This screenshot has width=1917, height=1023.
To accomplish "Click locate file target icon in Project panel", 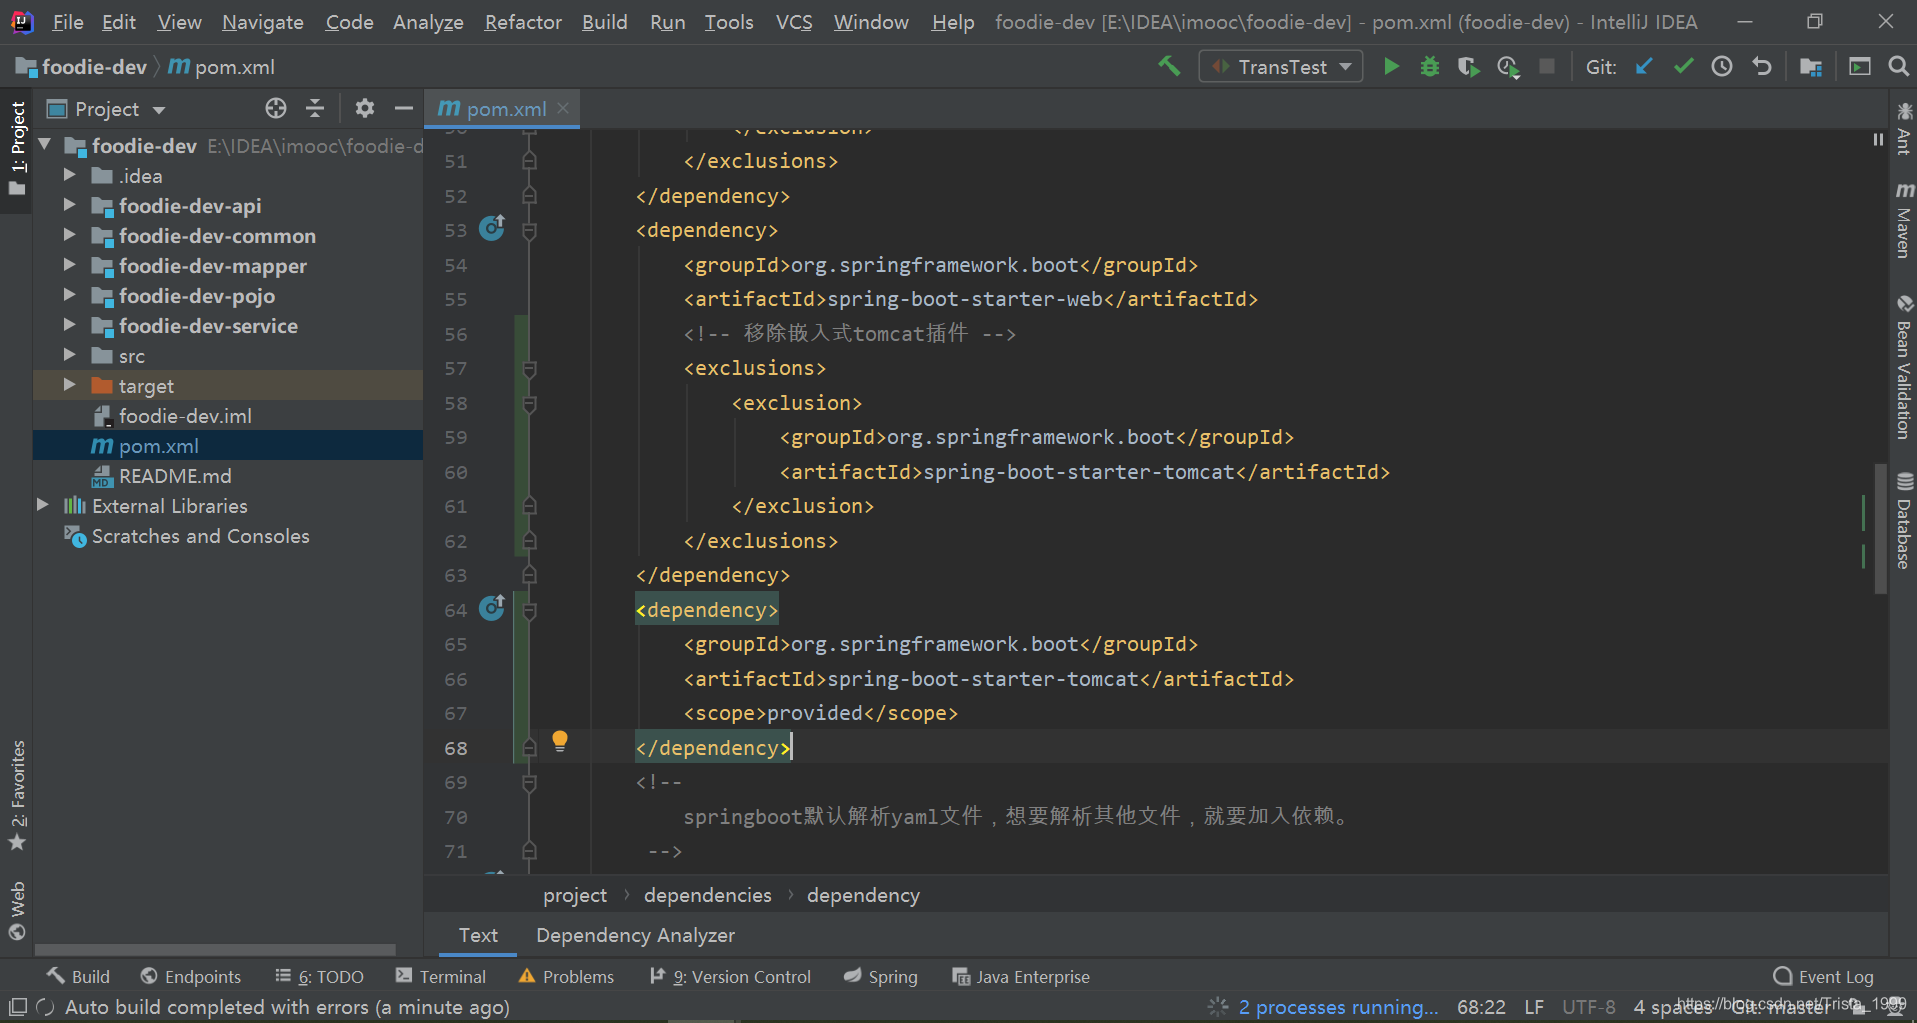I will pos(276,108).
